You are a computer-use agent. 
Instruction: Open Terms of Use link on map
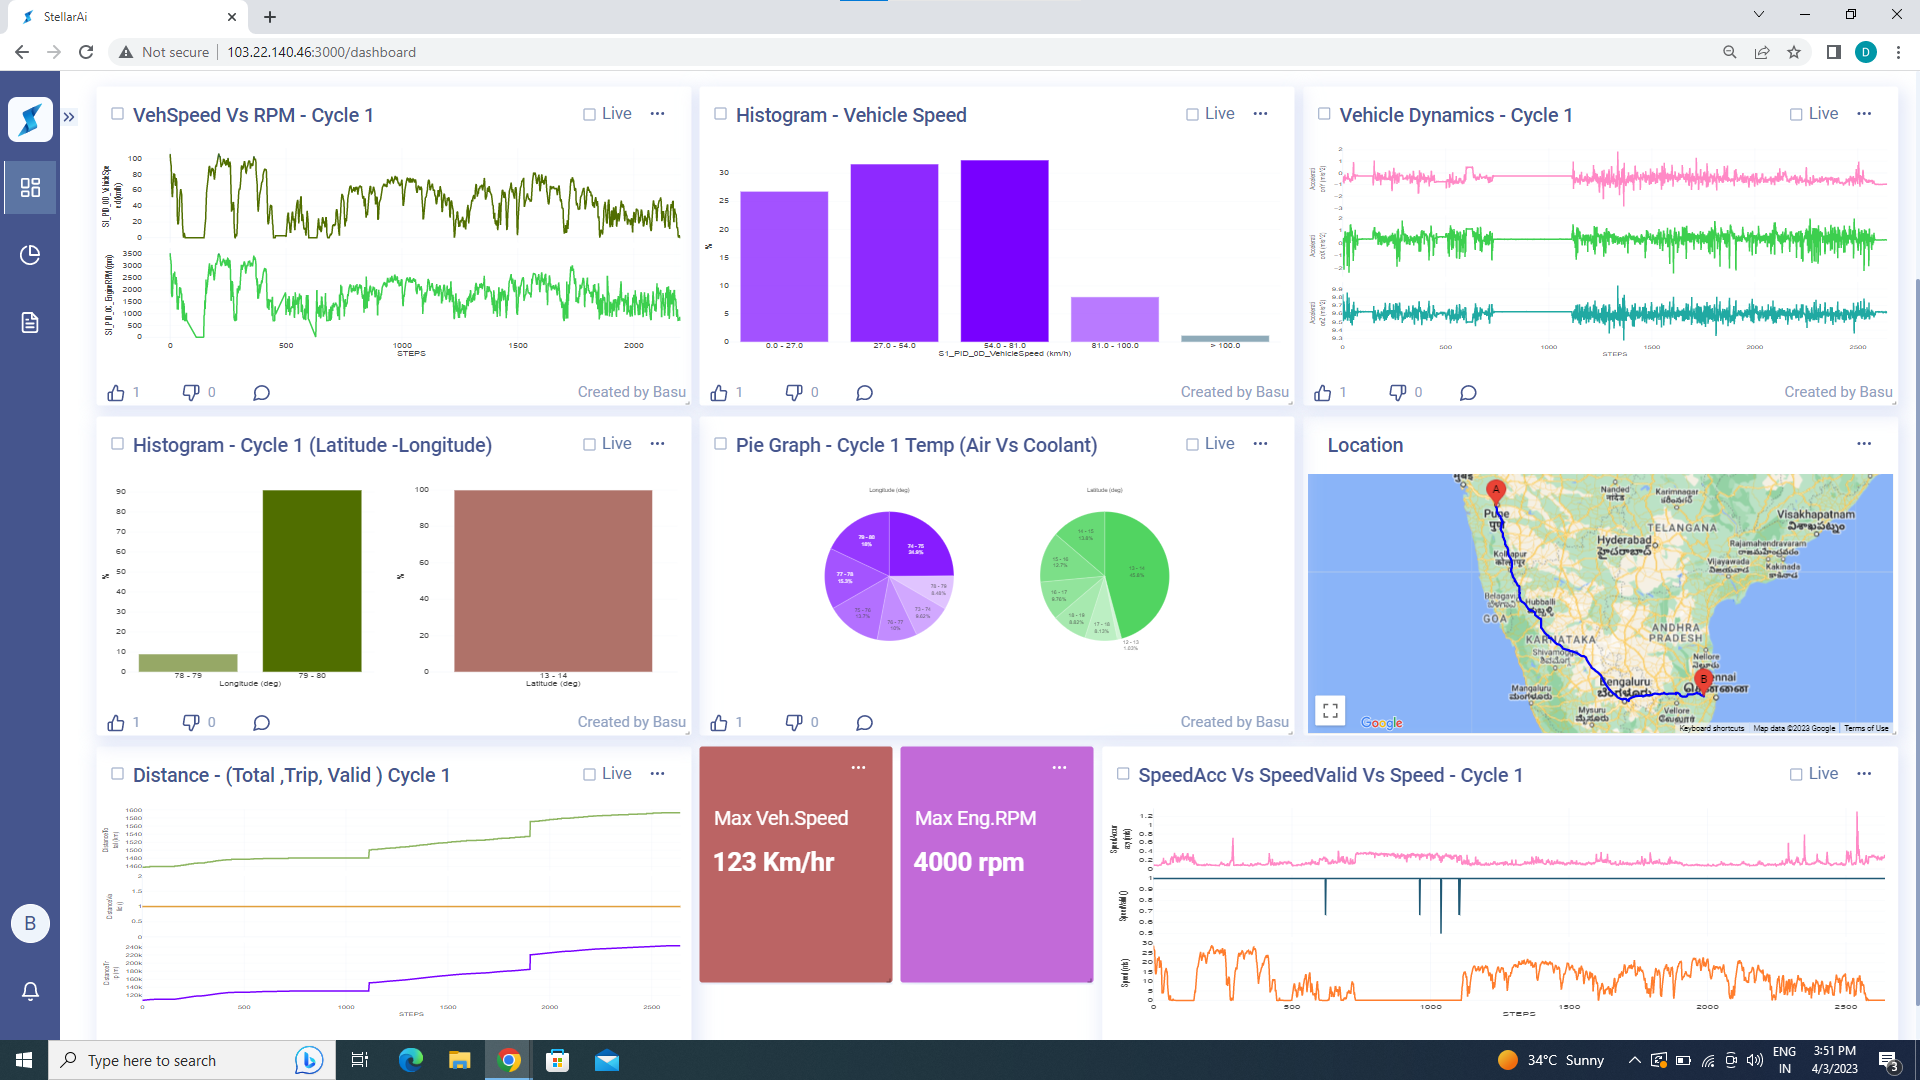tap(1866, 729)
